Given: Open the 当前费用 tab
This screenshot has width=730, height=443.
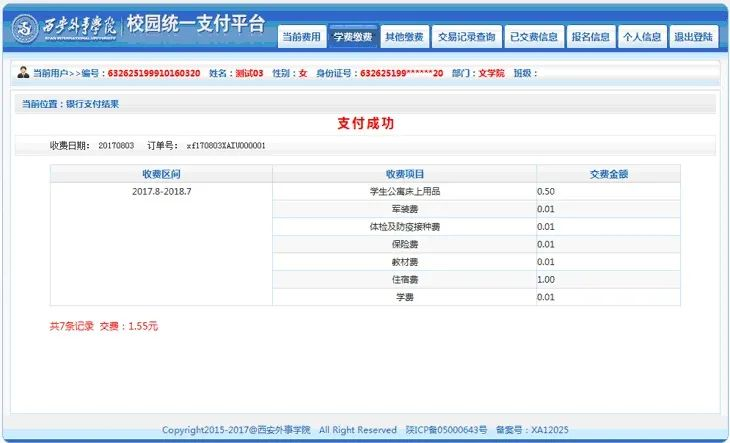Looking at the screenshot, I should click(301, 37).
